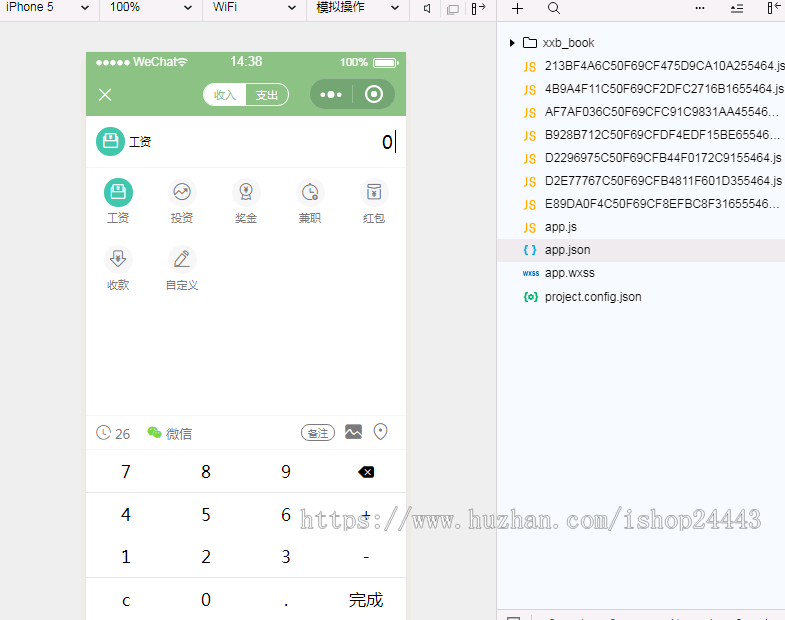785x620 pixels.
Task: Open the 100% zoom dropdown
Action: point(151,8)
